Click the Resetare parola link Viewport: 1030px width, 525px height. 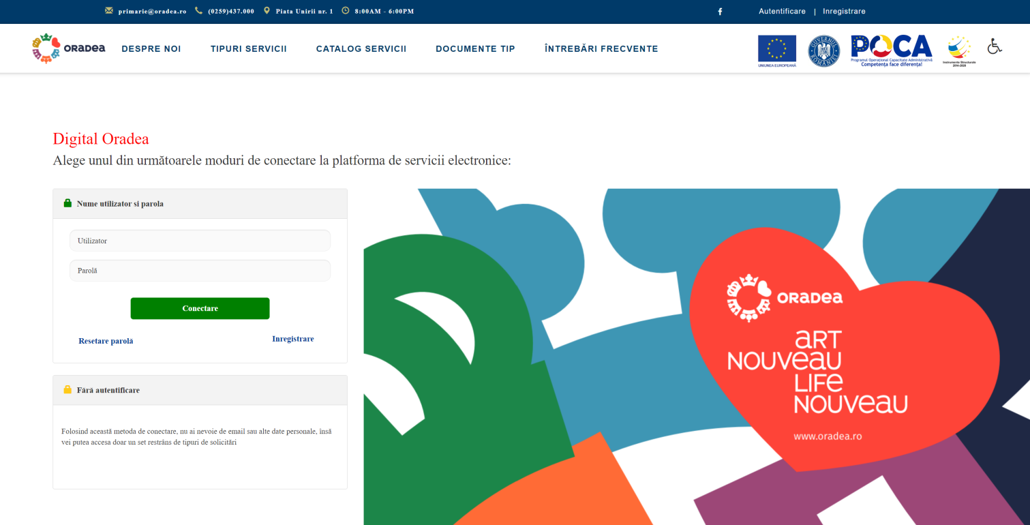click(106, 341)
